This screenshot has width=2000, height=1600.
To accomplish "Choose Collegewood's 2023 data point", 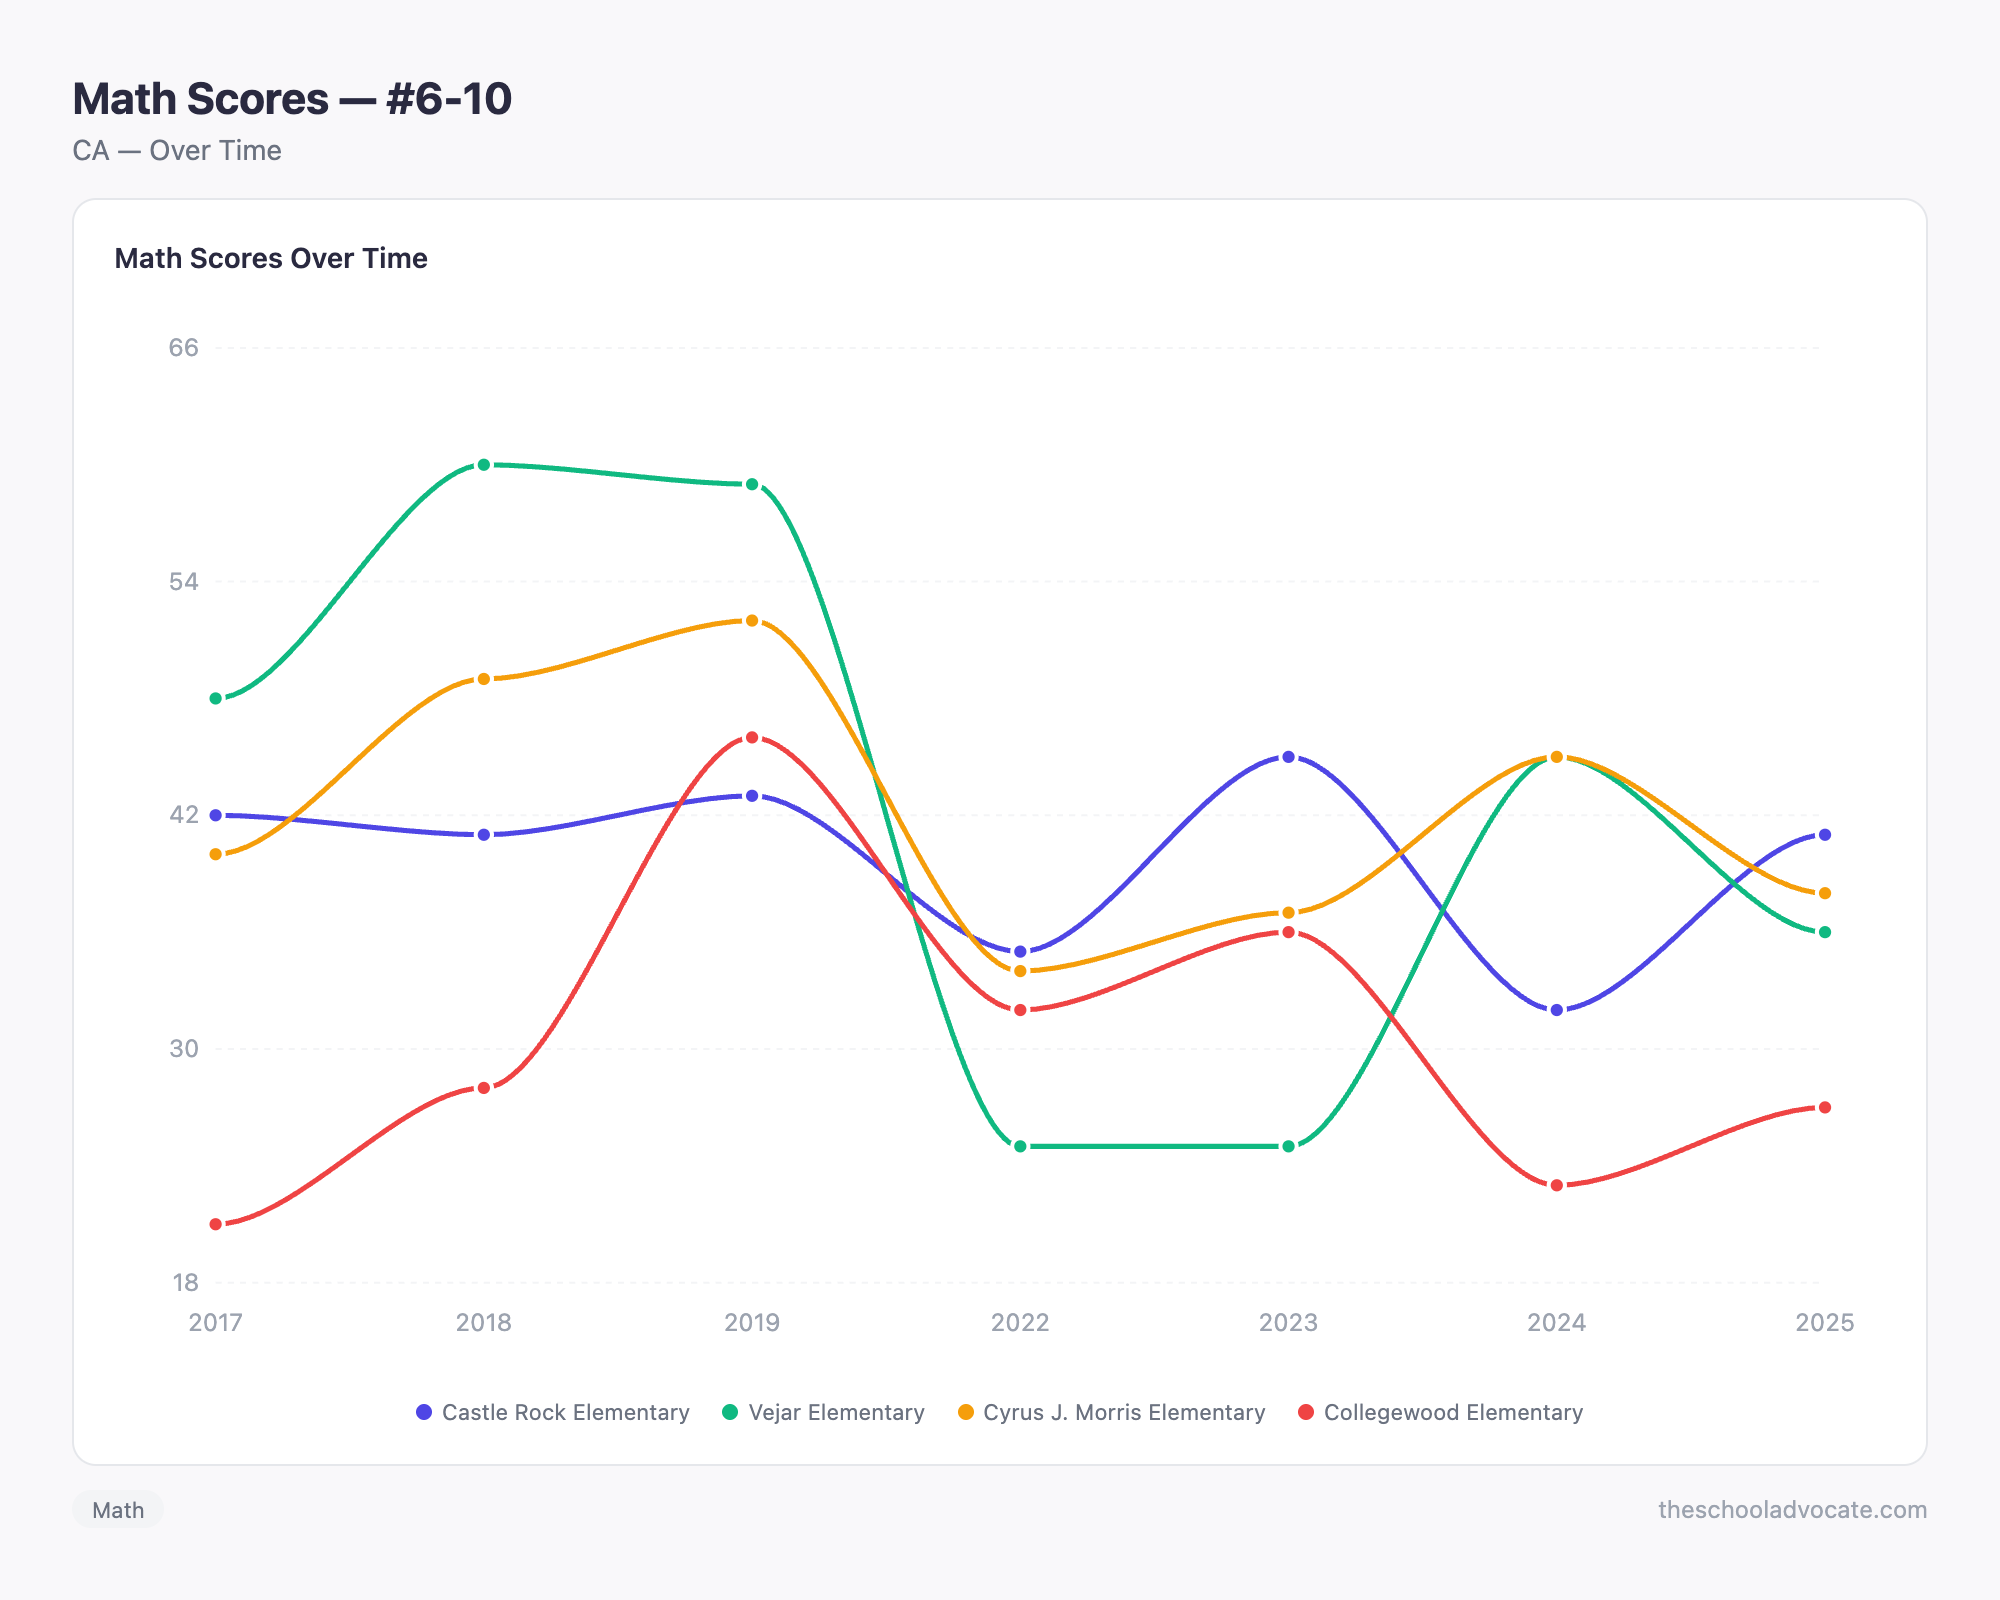I will pos(1288,932).
